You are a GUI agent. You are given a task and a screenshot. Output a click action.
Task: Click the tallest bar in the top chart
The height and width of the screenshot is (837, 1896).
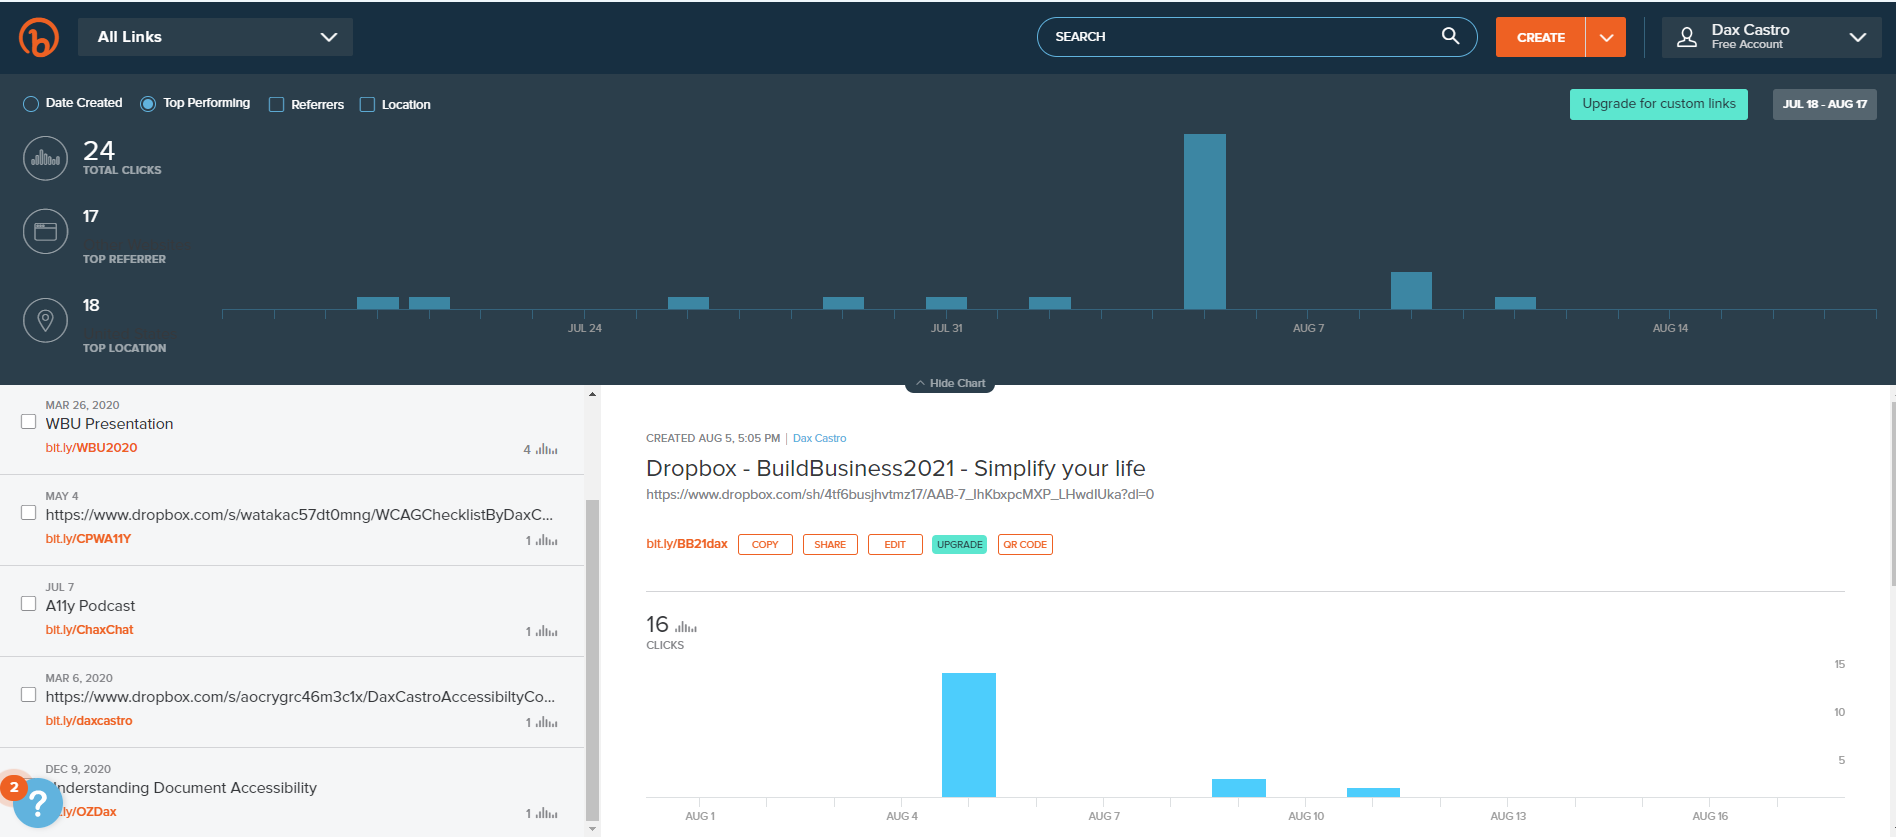1204,221
